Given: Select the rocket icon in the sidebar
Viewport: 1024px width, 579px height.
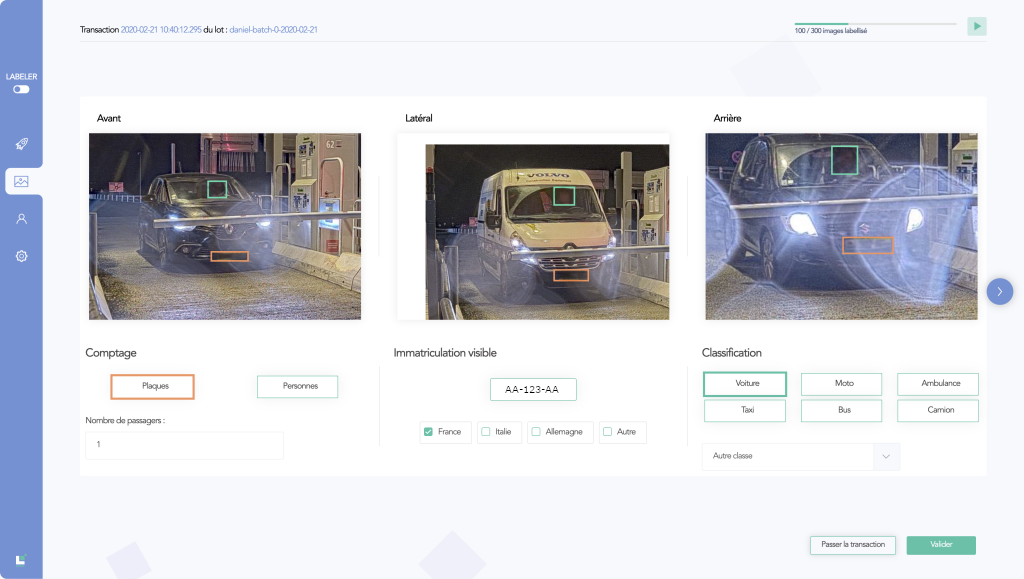Looking at the screenshot, I should [21, 143].
